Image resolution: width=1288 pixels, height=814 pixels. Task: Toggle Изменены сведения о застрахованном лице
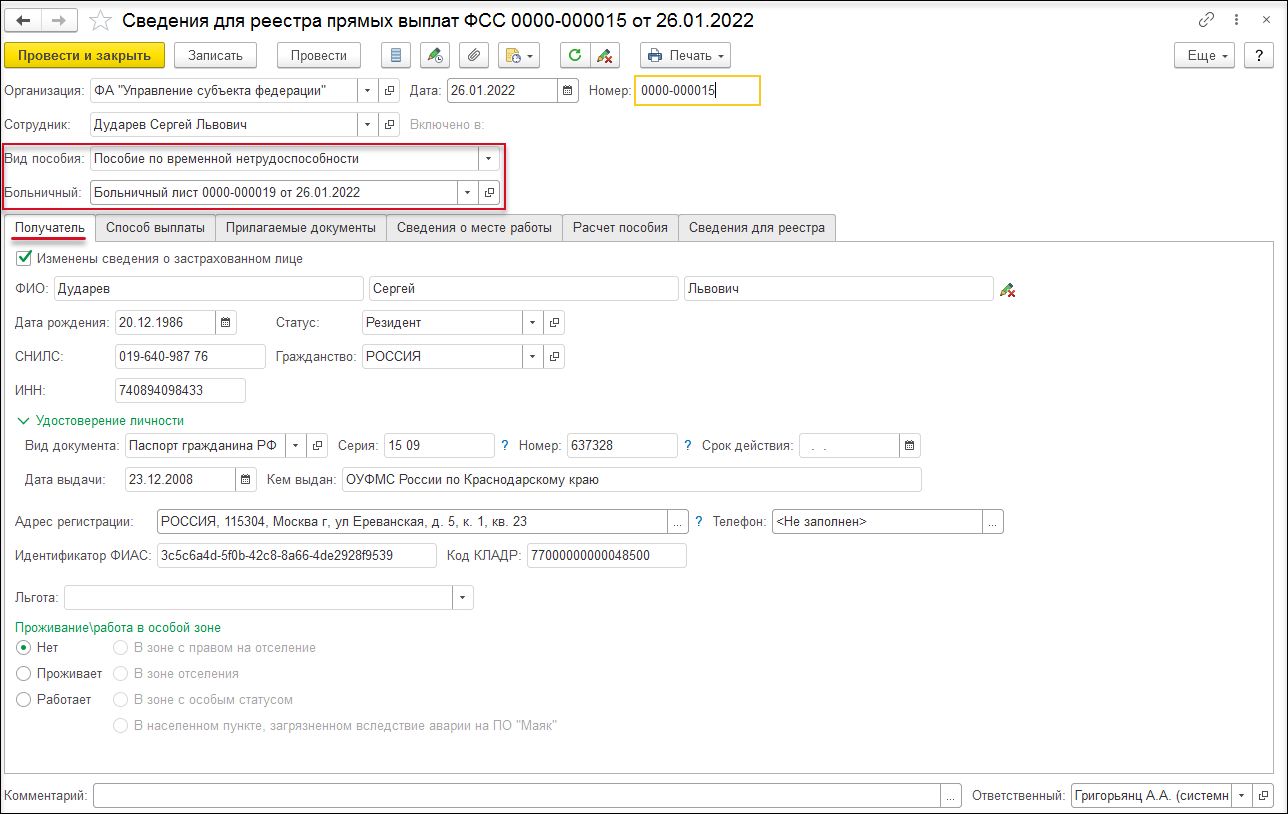[24, 258]
